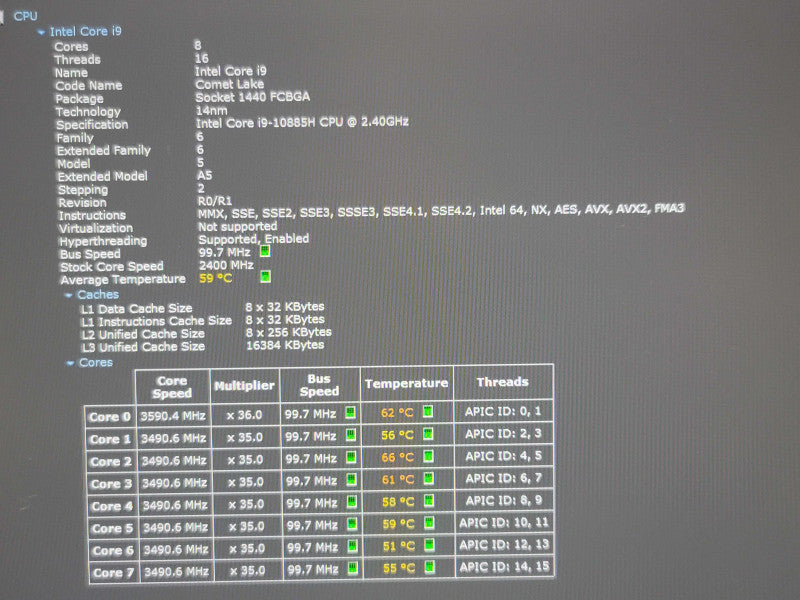Click the x 36.0 multiplier value

tap(244, 415)
